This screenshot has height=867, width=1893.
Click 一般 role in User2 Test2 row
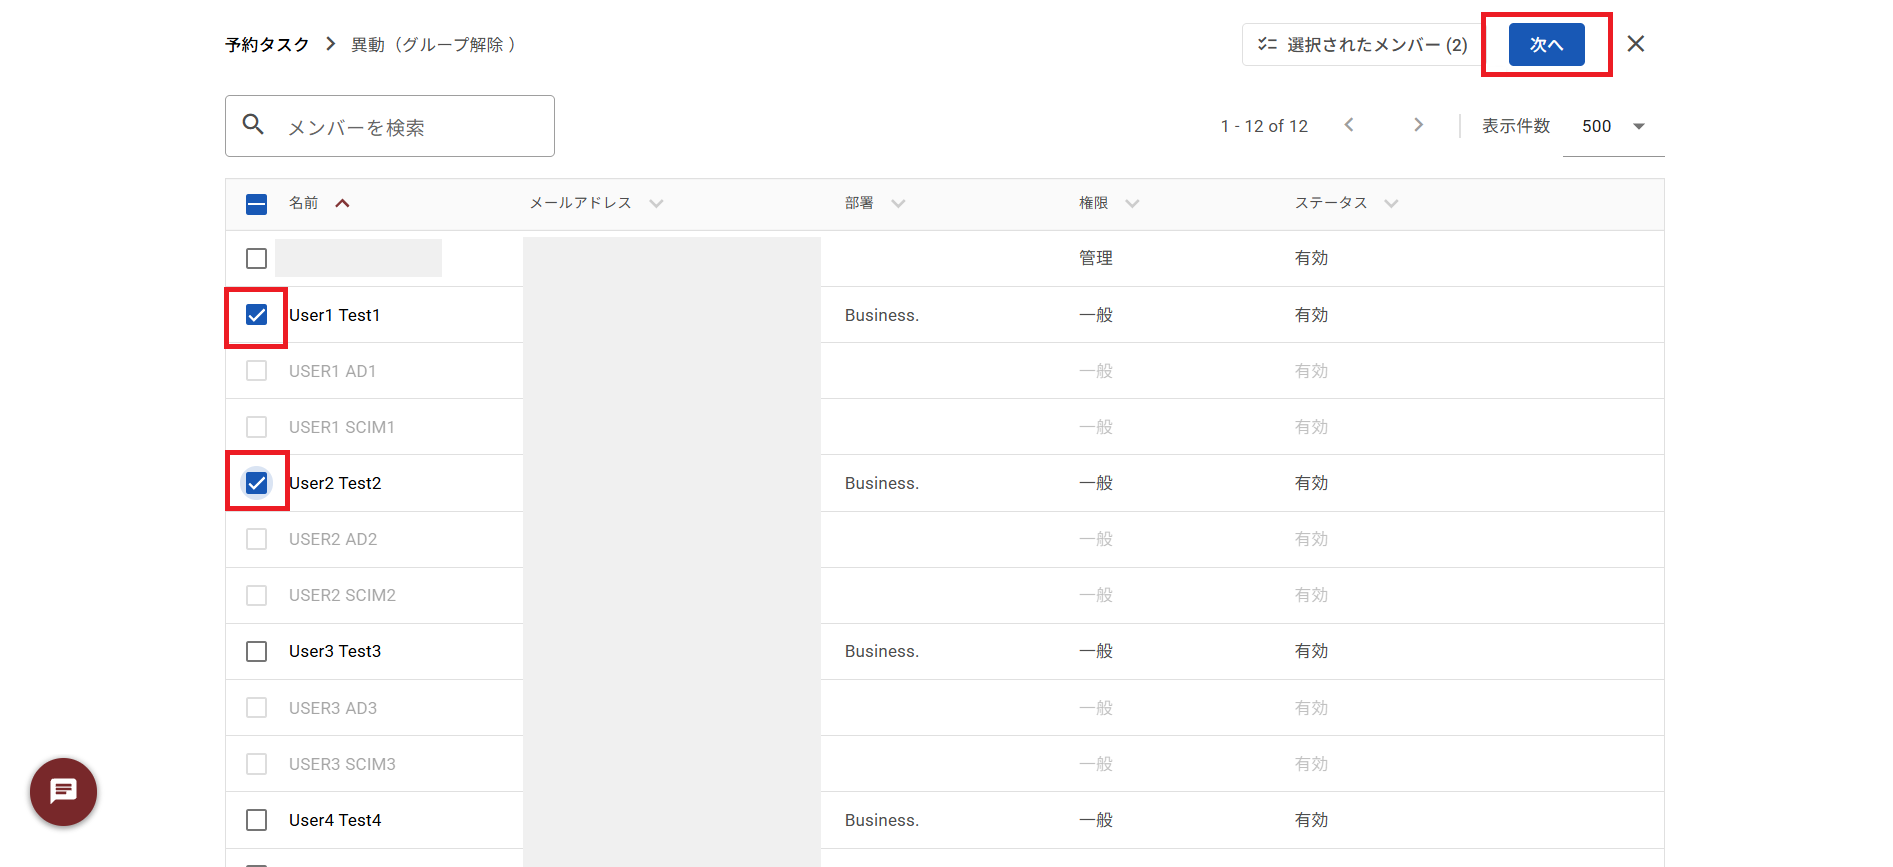click(1096, 483)
